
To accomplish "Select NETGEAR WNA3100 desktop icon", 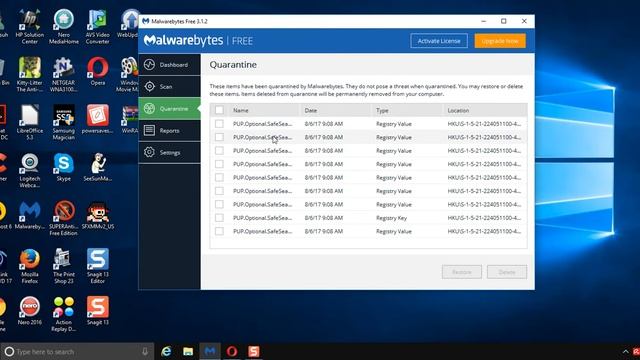I will point(64,74).
